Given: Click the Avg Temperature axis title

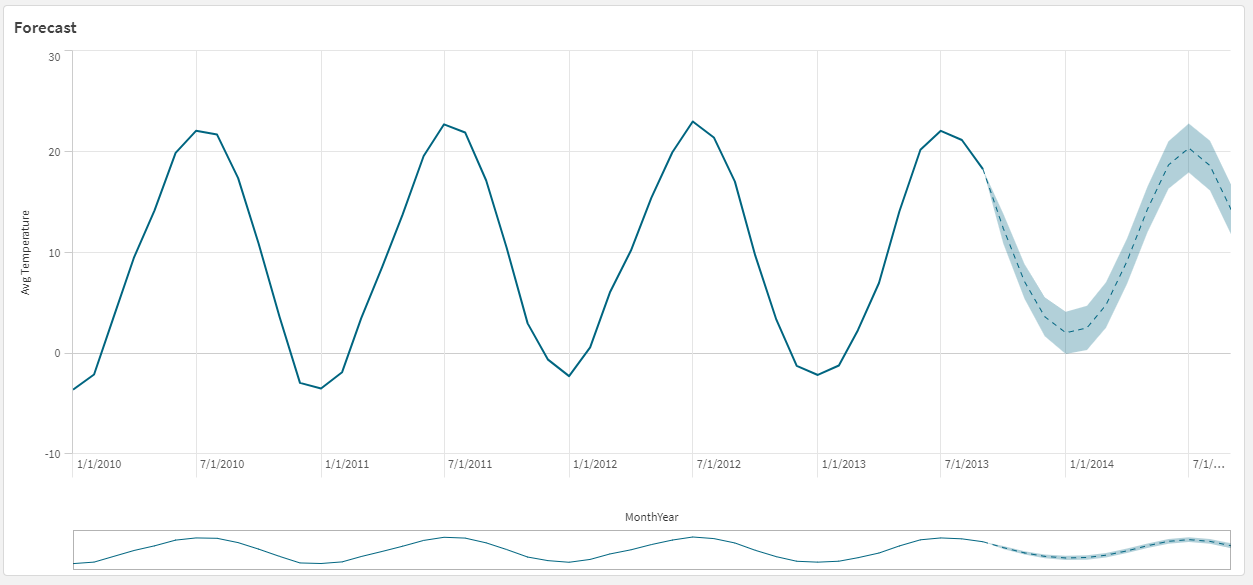Looking at the screenshot, I should click(27, 252).
